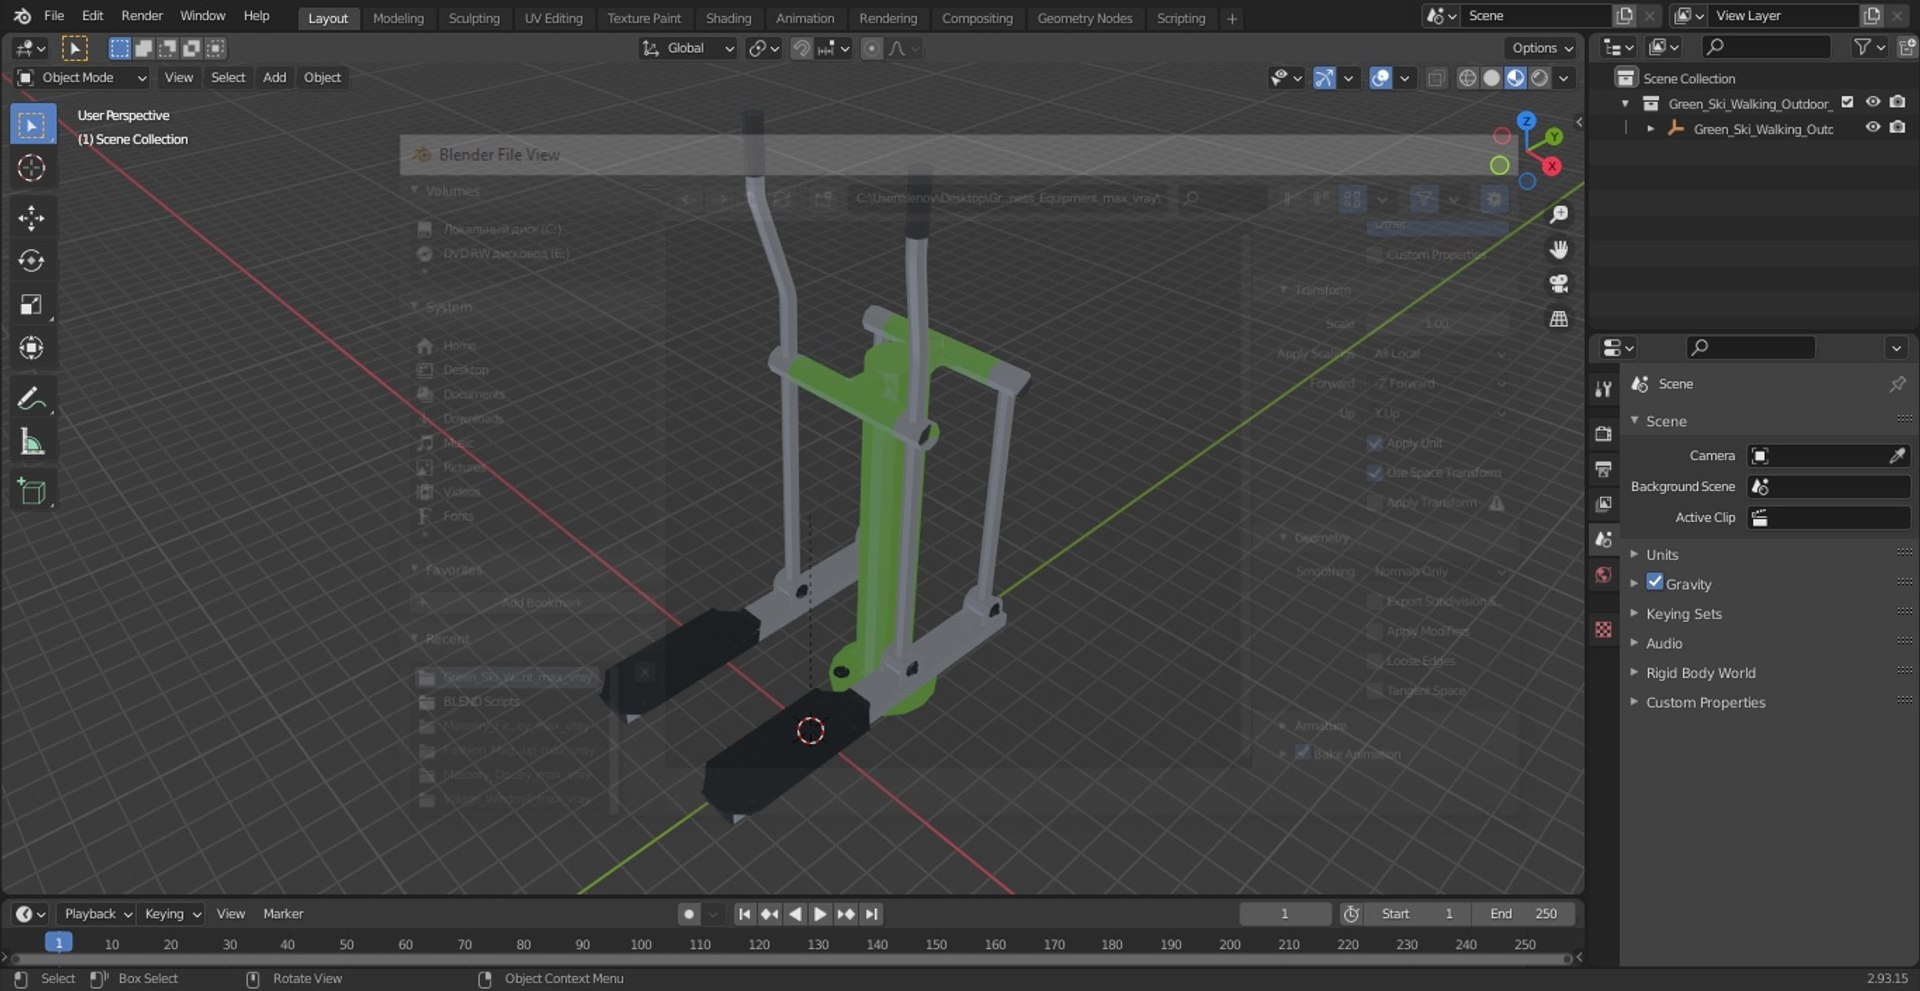
Task: Activate the Transform tool
Action: pos(32,348)
